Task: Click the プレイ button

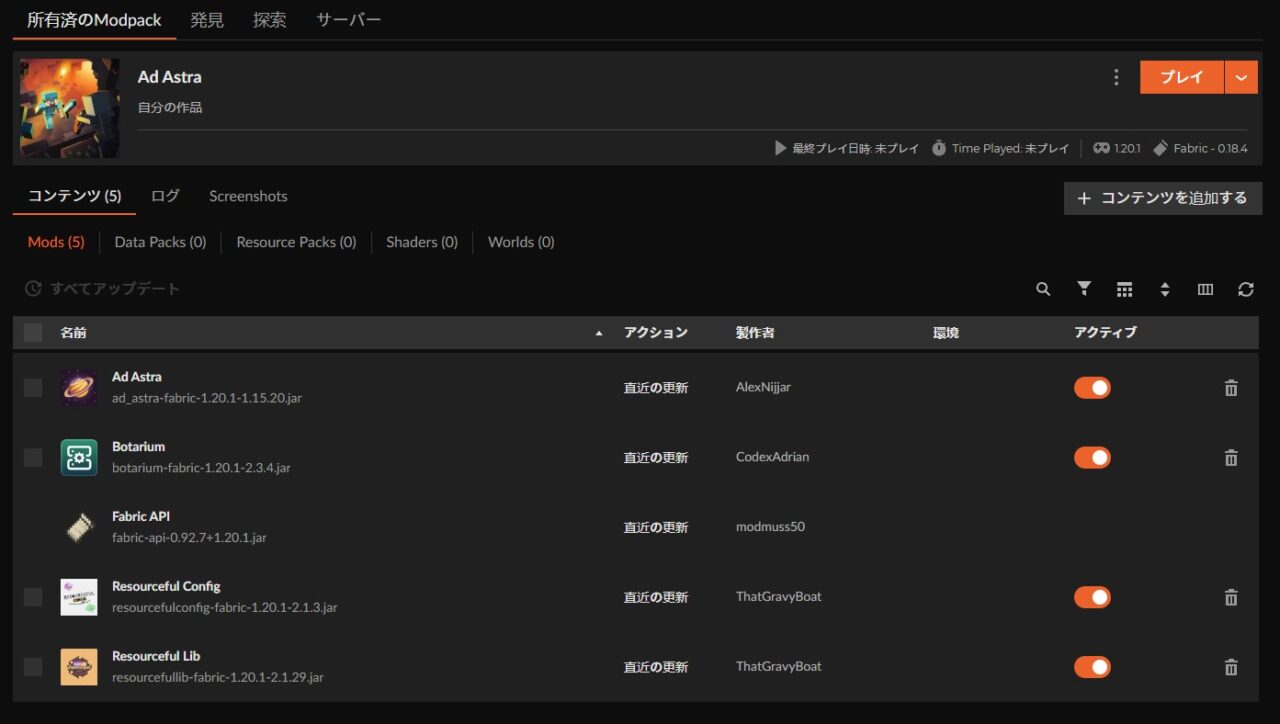Action: tap(1181, 77)
